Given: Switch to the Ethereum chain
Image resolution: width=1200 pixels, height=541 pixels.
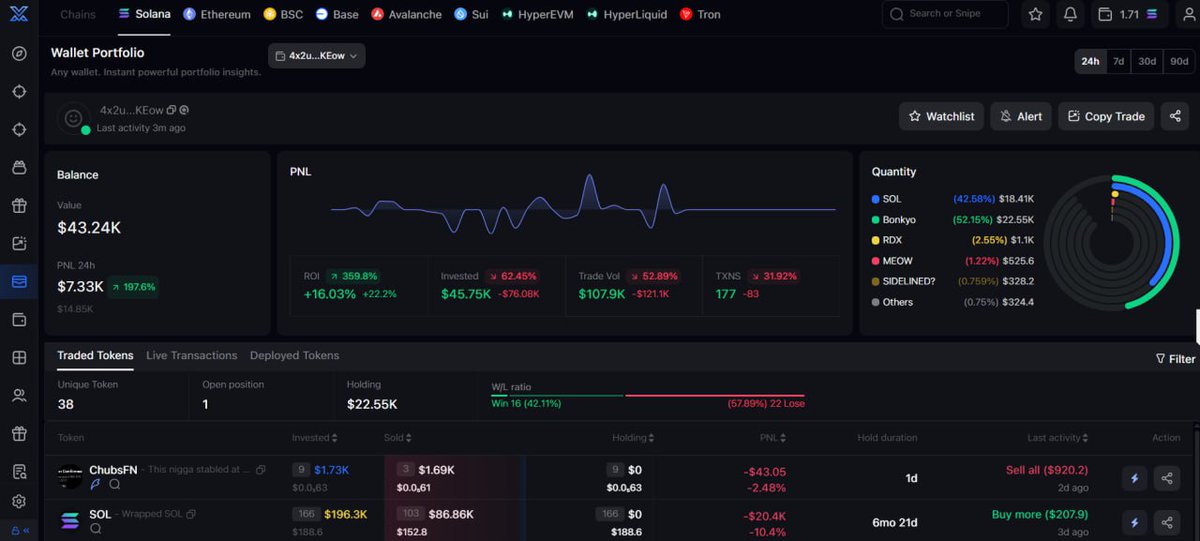Looking at the screenshot, I should 217,15.
